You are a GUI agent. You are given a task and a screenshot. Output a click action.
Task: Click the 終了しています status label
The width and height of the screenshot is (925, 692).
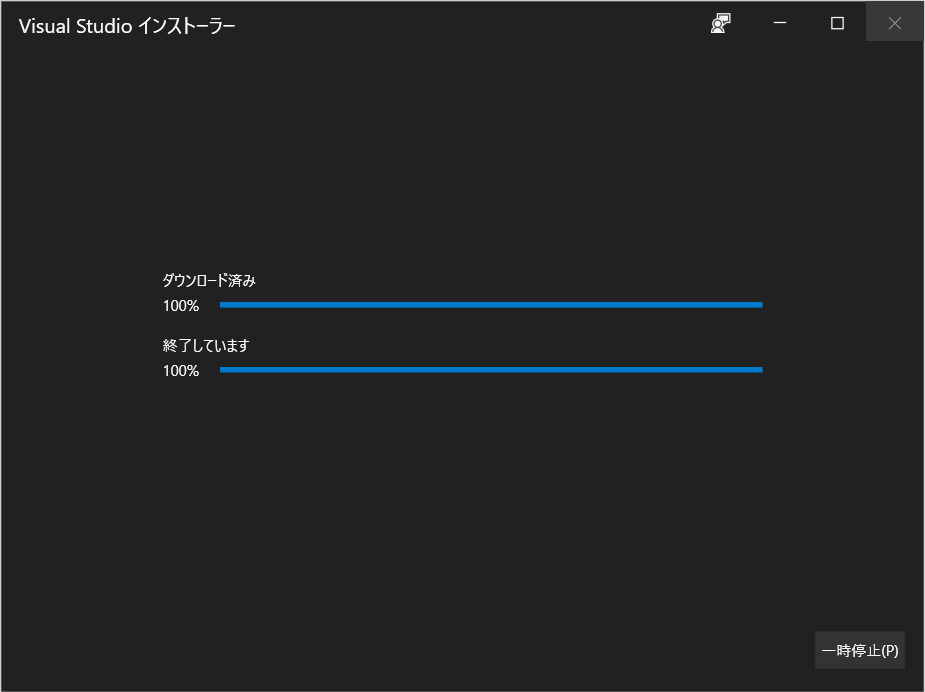pos(206,346)
